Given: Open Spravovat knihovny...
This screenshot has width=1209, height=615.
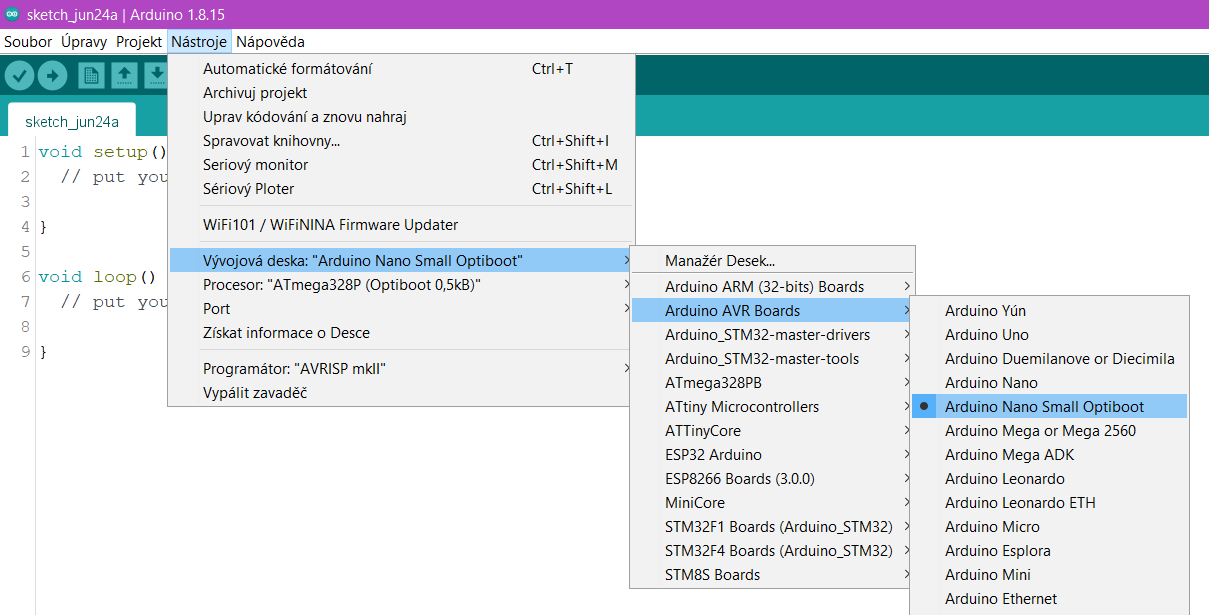Looking at the screenshot, I should click(401, 141).
